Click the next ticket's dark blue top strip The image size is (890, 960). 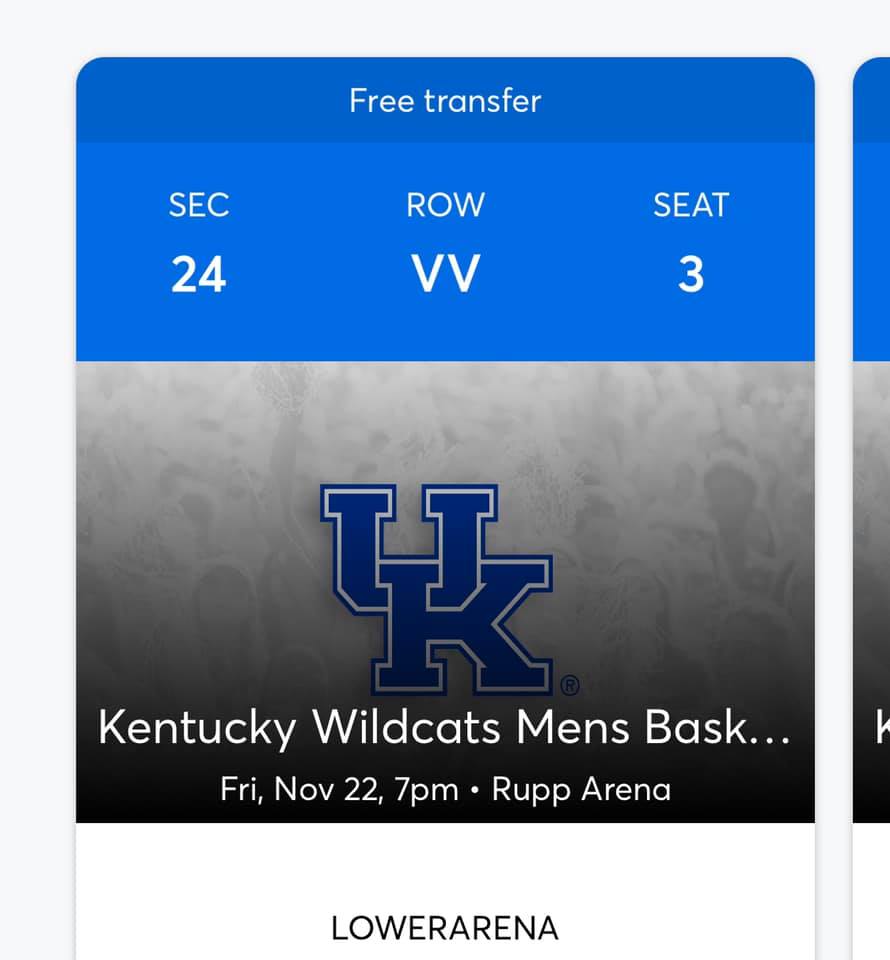click(872, 100)
